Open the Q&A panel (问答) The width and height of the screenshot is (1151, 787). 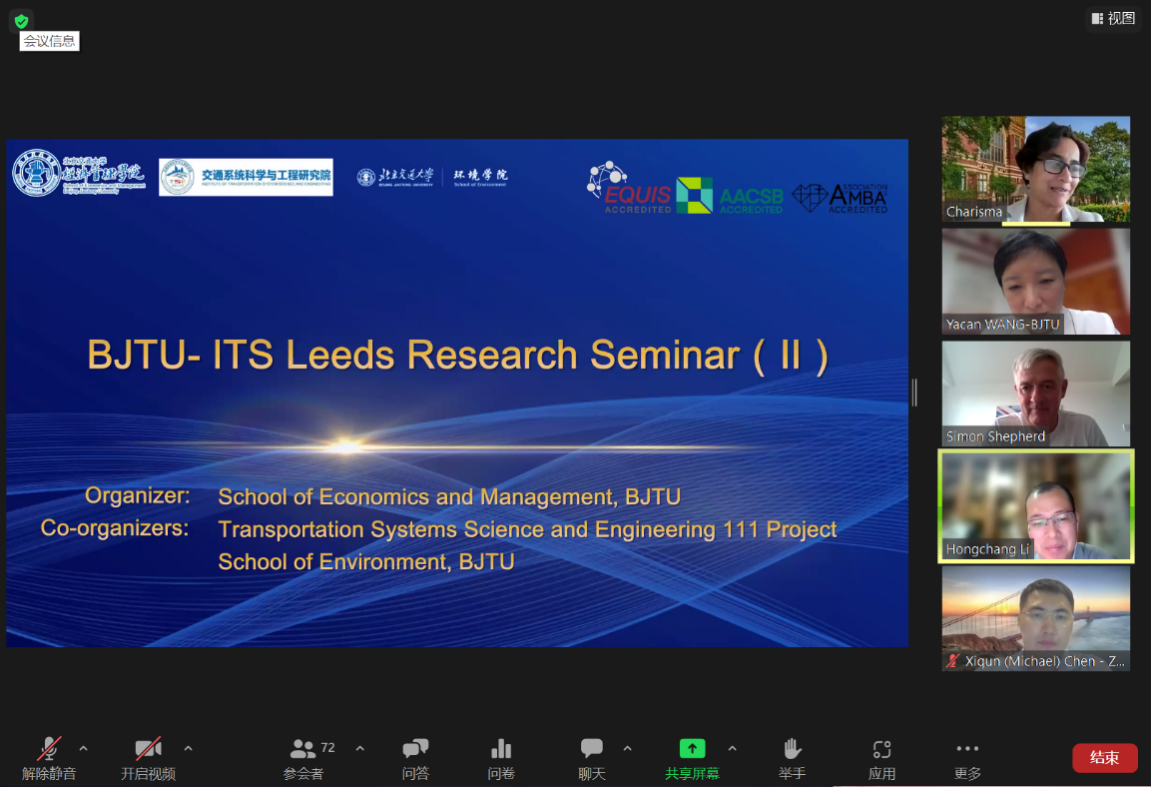415,758
